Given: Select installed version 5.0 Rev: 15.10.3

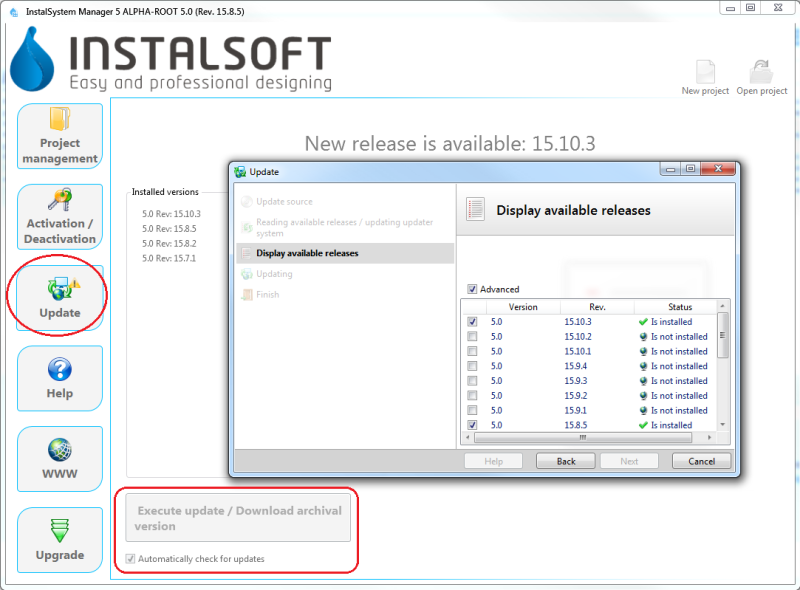Looking at the screenshot, I should [x=171, y=214].
